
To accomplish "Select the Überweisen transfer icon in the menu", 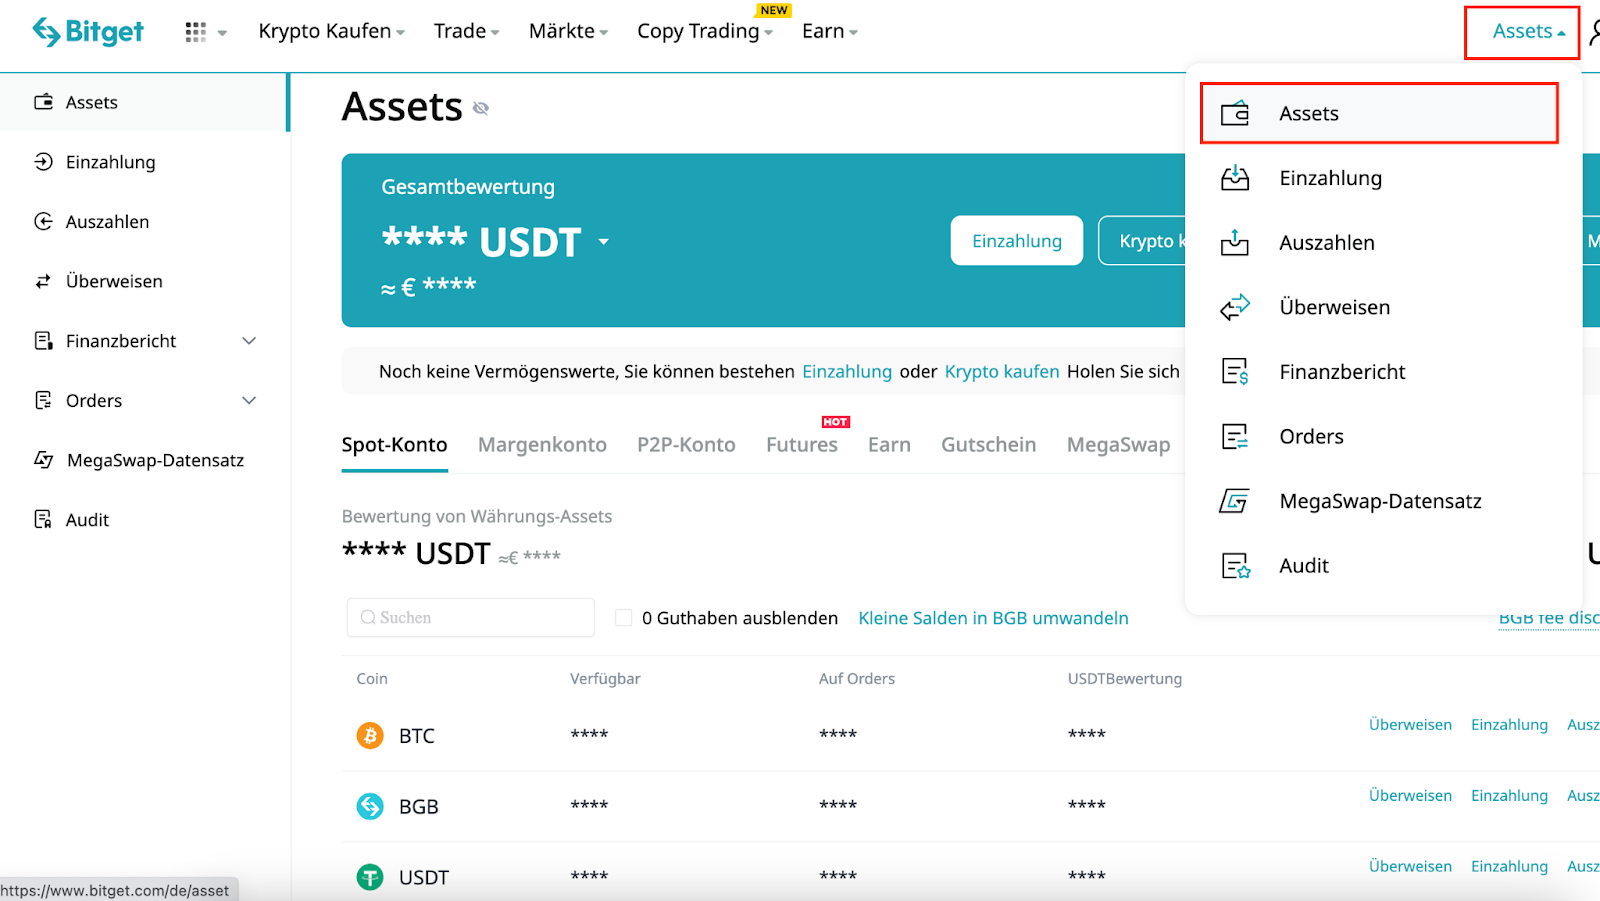I will pyautogui.click(x=1236, y=307).
